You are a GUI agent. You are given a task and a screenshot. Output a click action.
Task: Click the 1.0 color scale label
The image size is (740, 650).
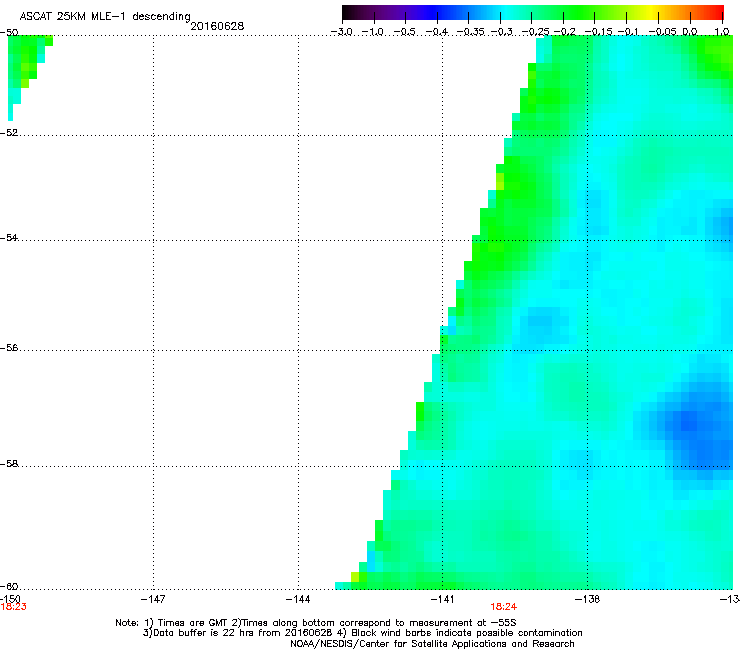722,32
